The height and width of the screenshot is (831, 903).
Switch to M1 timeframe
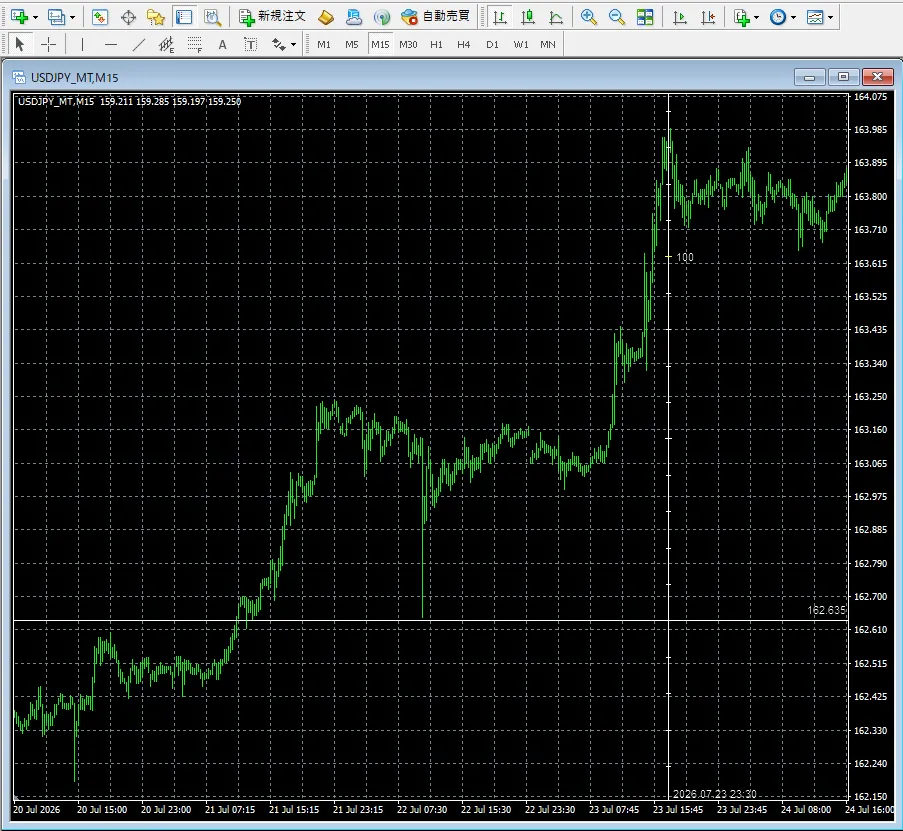[324, 44]
